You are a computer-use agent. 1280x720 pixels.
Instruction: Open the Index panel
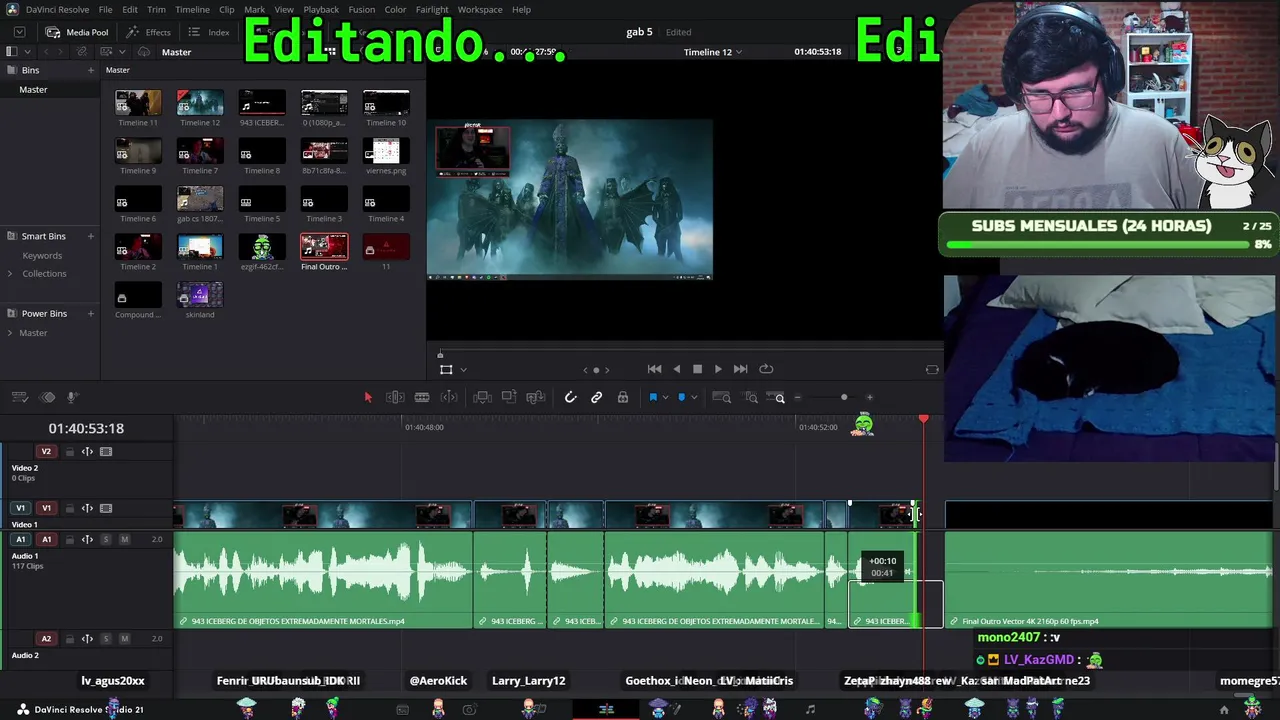point(209,32)
